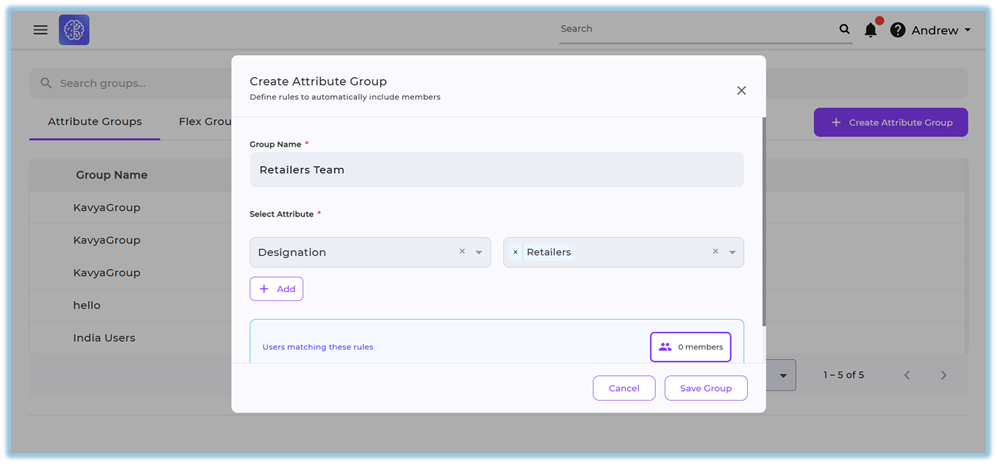Click the brain app logo
This screenshot has width=997, height=464.
tap(74, 30)
